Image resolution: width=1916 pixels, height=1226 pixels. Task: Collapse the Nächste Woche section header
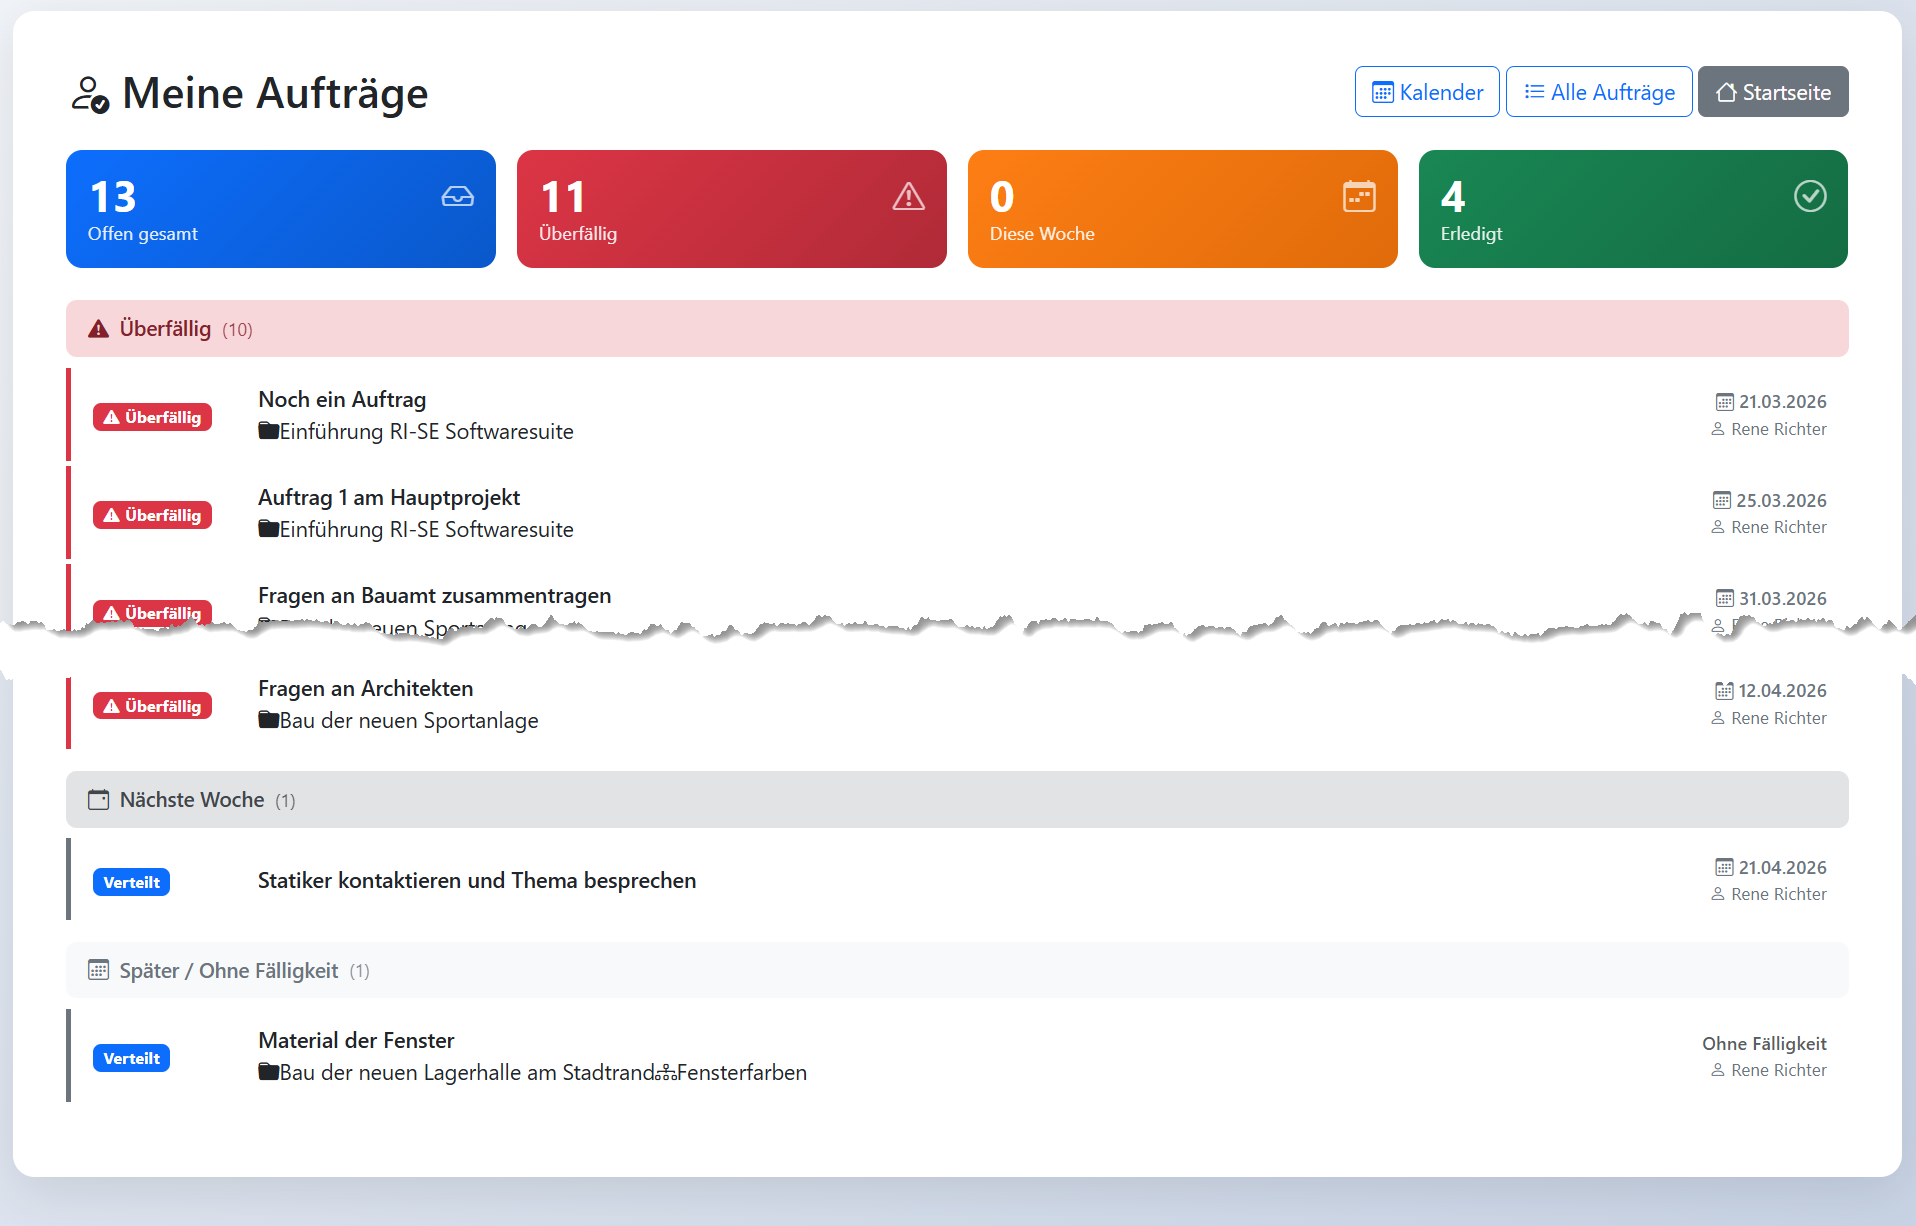coord(956,800)
